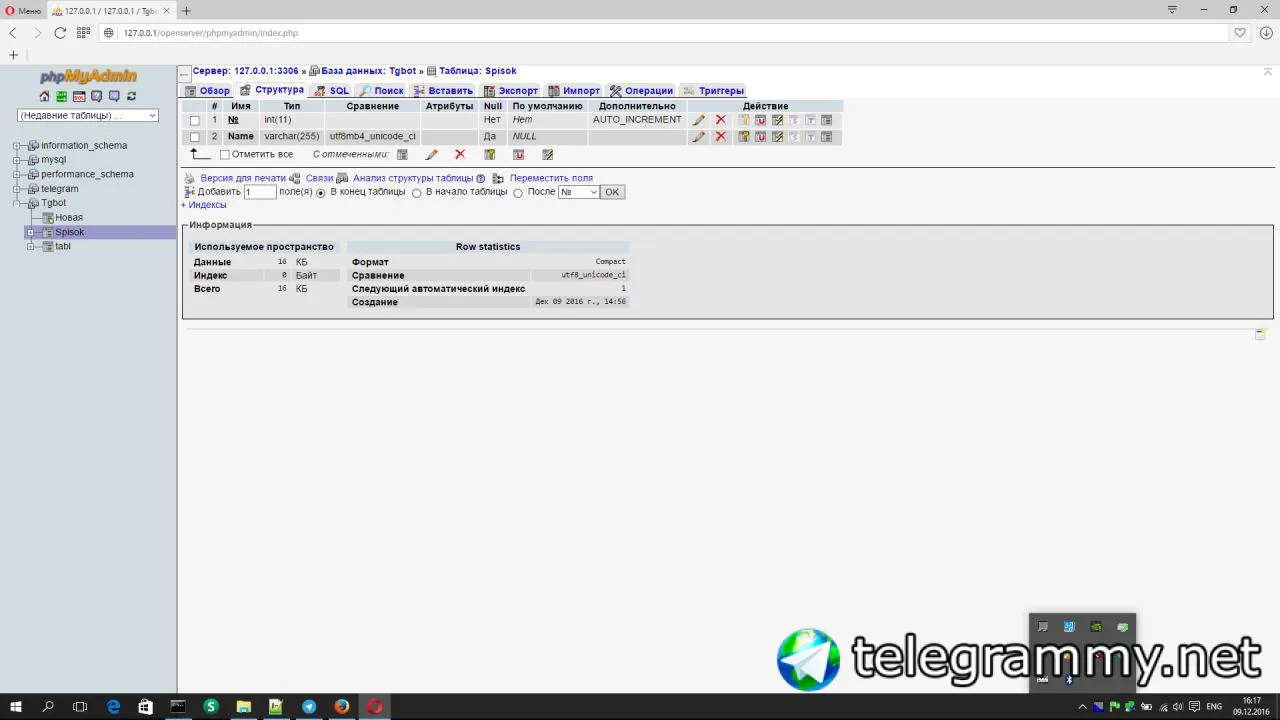Open the SQL query window icon in sidebar
This screenshot has width=1280, height=720.
[x=79, y=96]
